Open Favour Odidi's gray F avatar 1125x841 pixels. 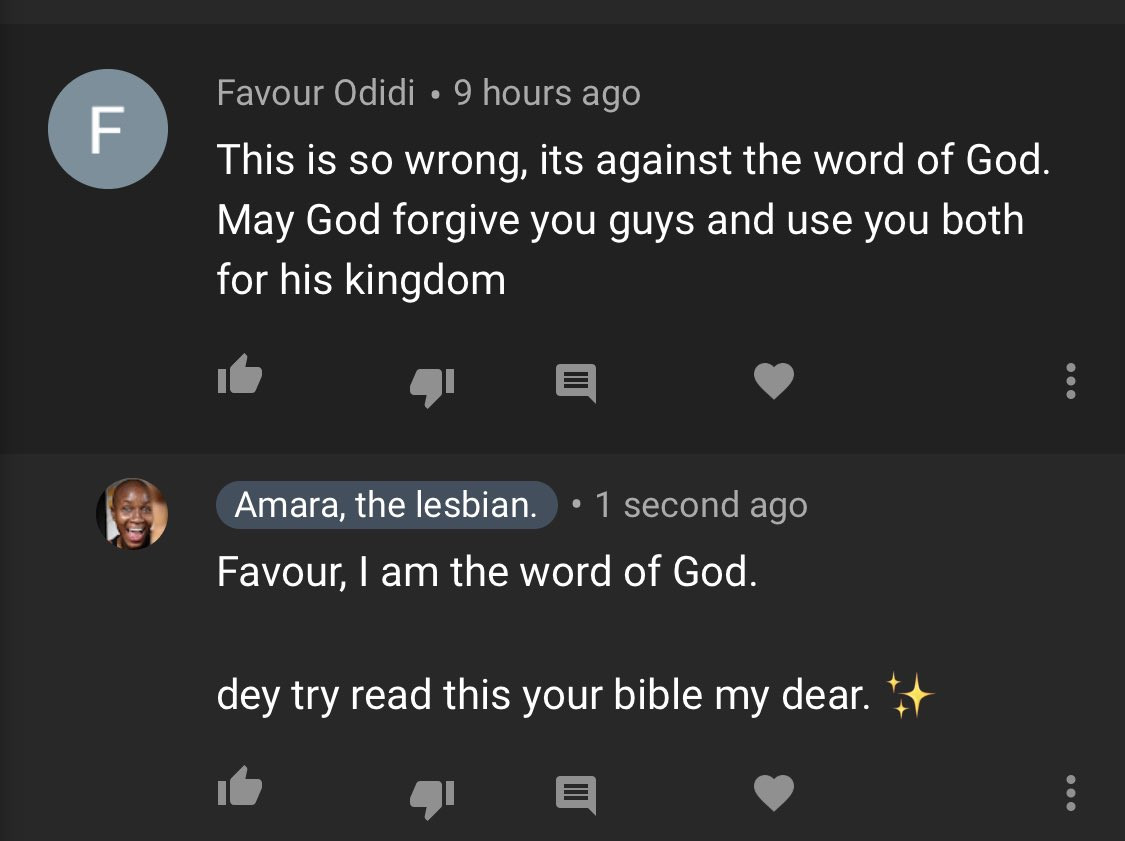point(108,129)
